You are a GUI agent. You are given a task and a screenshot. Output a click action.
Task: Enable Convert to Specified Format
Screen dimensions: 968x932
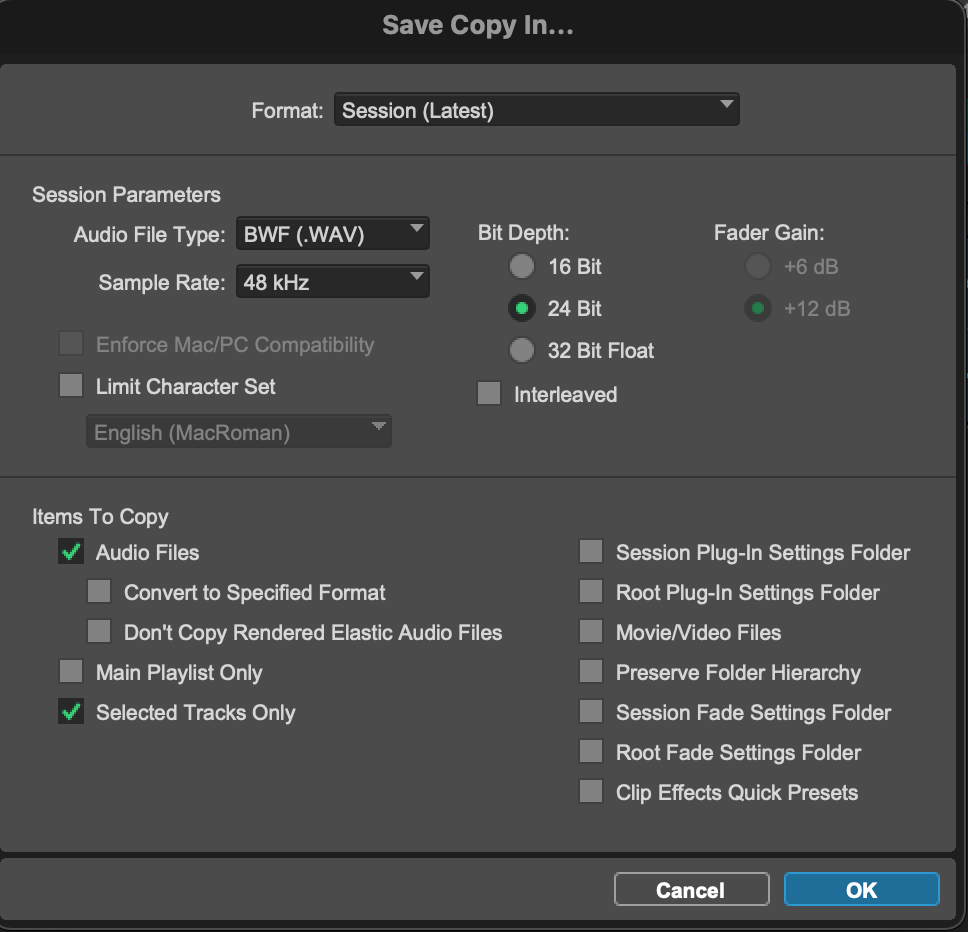(99, 592)
